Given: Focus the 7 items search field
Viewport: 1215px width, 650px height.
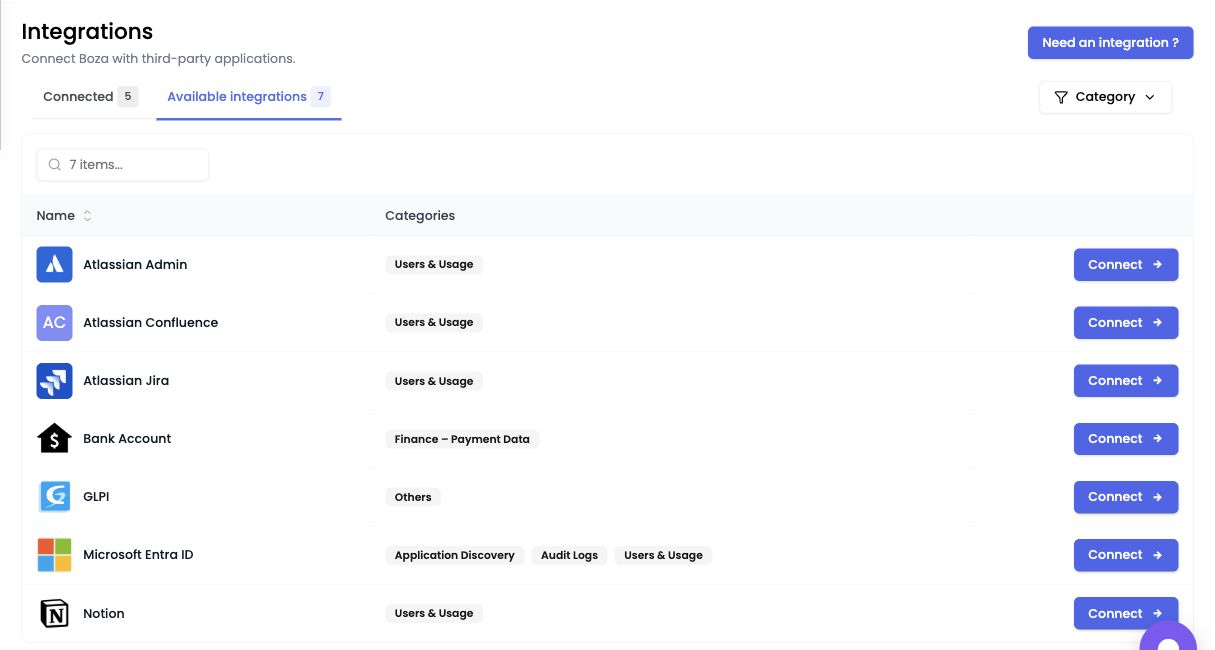Looking at the screenshot, I should tap(123, 165).
